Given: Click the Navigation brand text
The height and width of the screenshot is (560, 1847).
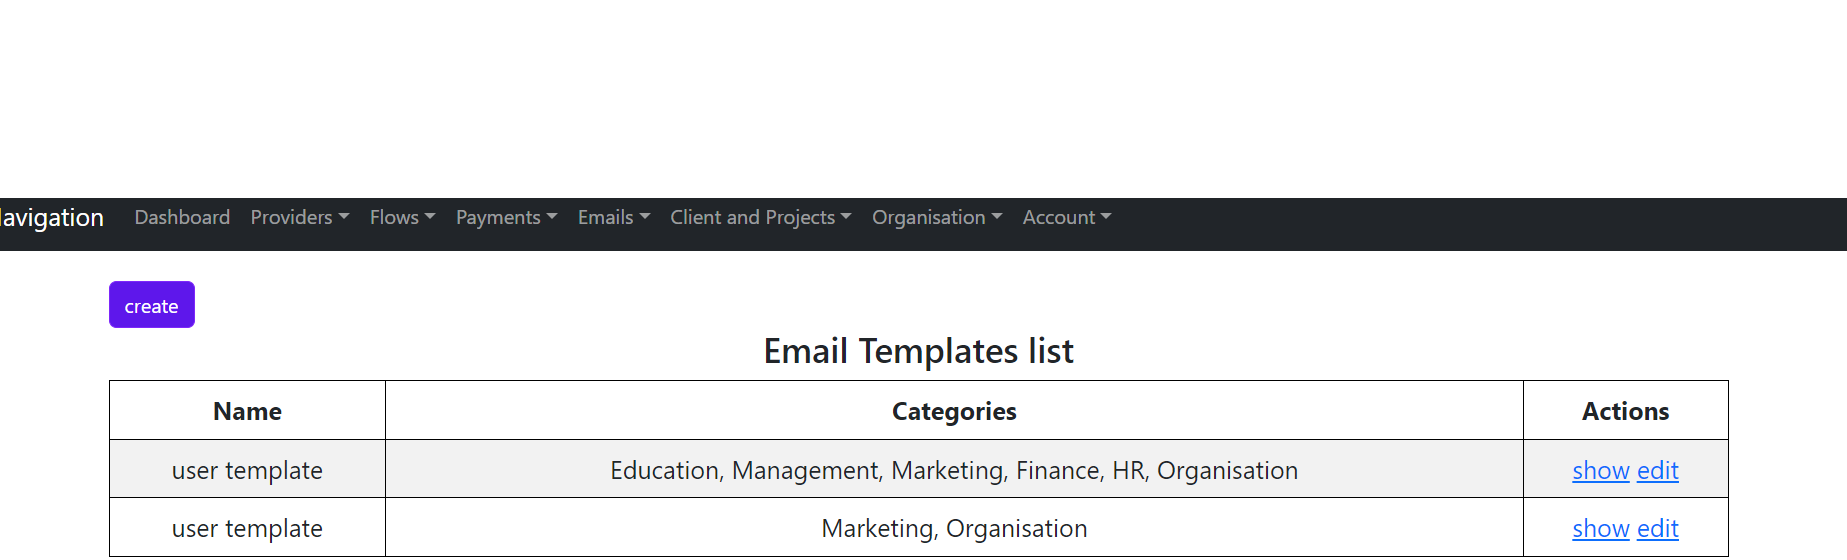Looking at the screenshot, I should [52, 217].
